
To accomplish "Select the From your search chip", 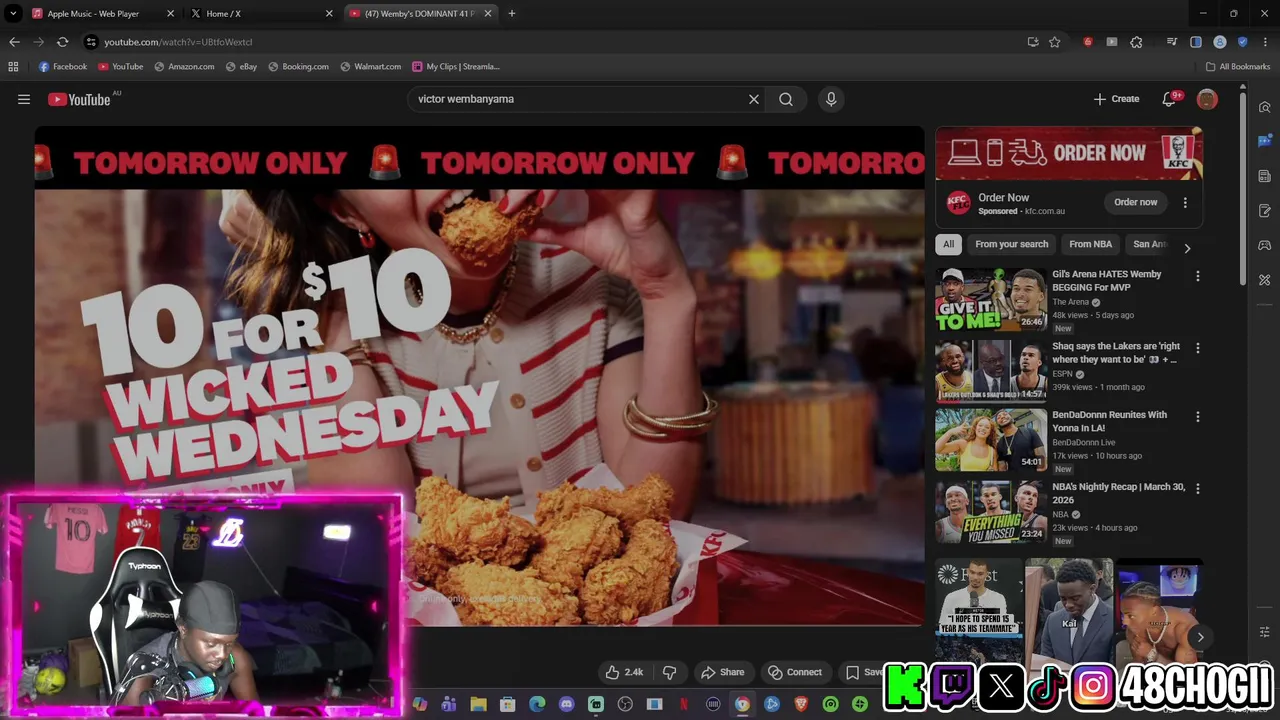I will [x=1012, y=244].
